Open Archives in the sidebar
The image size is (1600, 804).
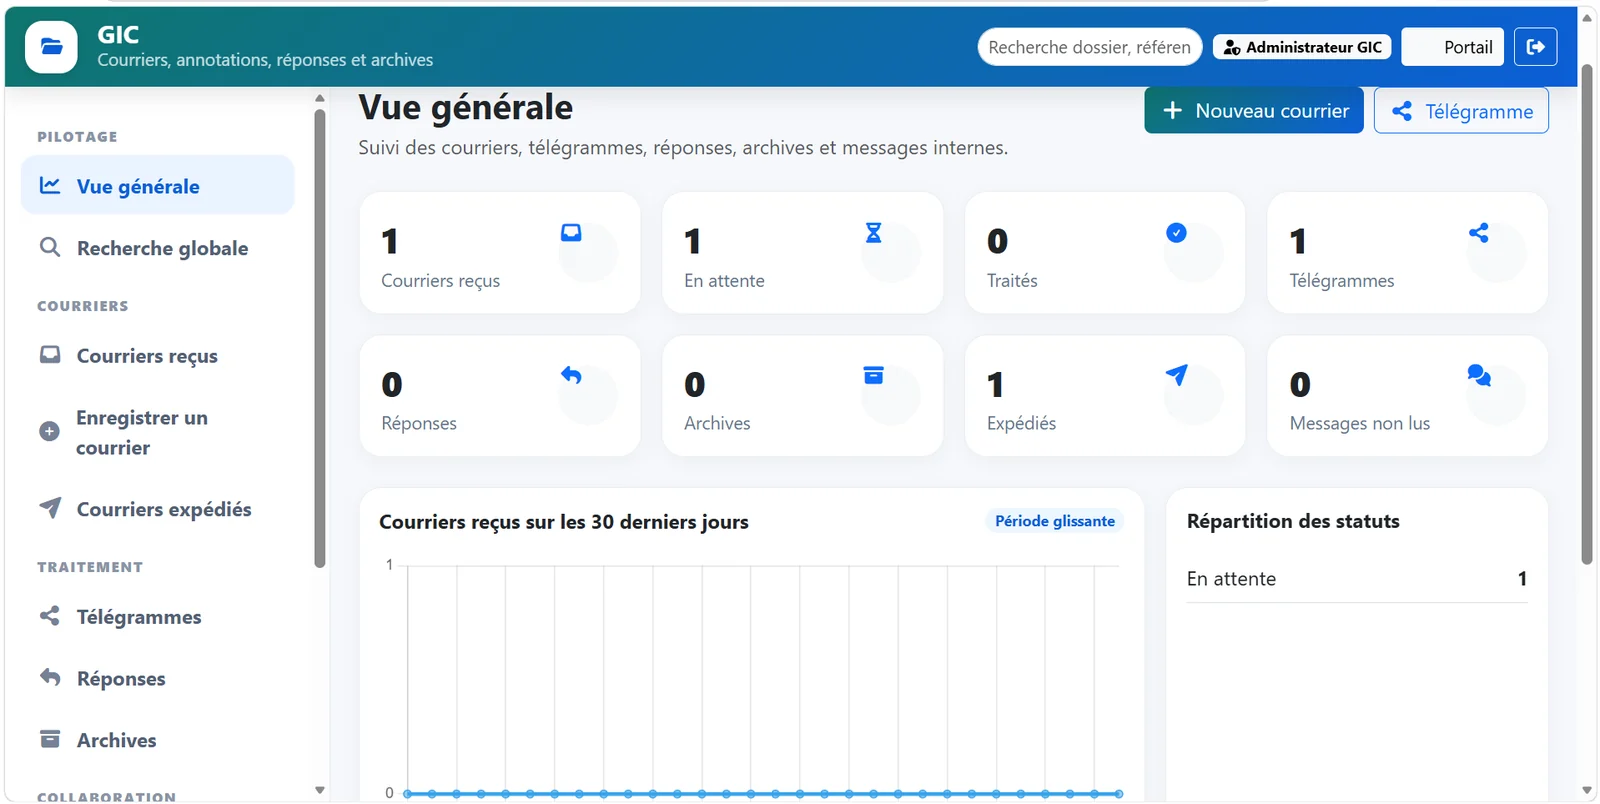pos(157,740)
